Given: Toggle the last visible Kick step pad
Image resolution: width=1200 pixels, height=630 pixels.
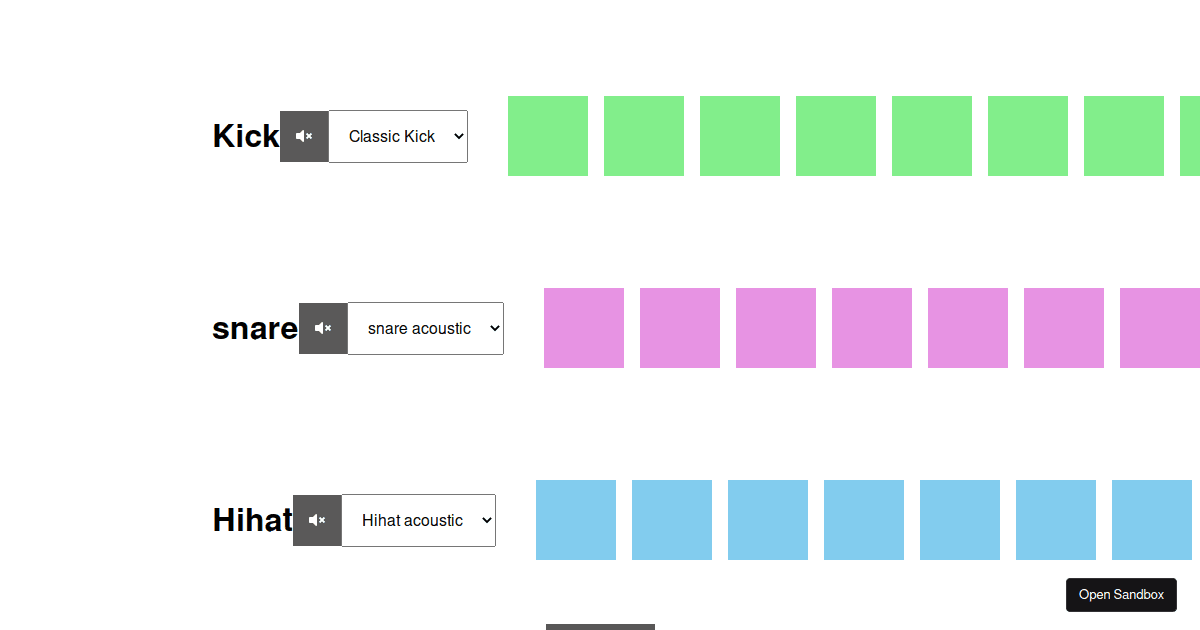Looking at the screenshot, I should (x=1124, y=136).
